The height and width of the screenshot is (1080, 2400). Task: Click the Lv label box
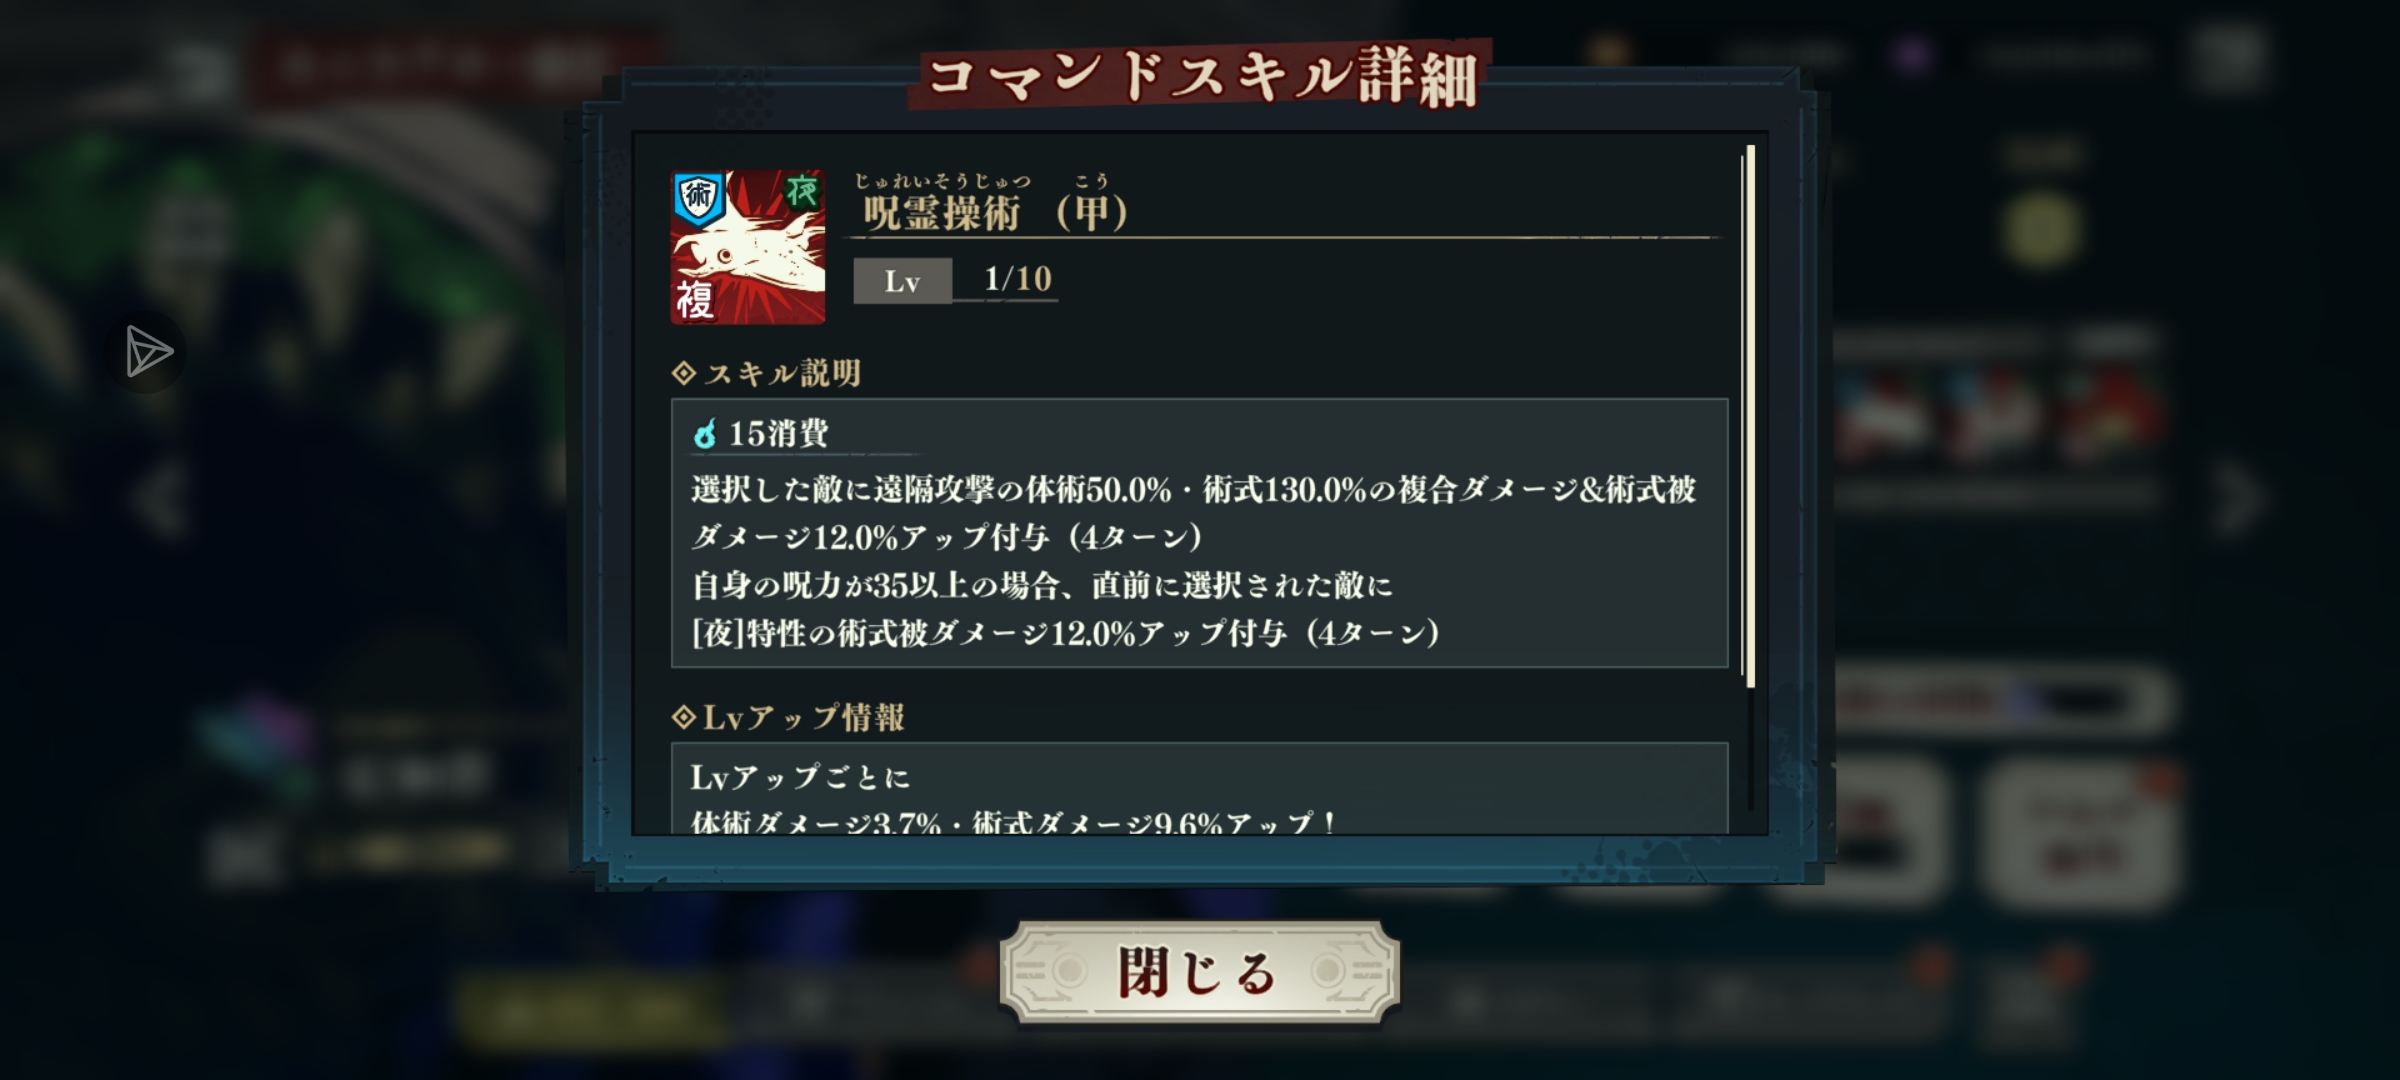[x=902, y=281]
